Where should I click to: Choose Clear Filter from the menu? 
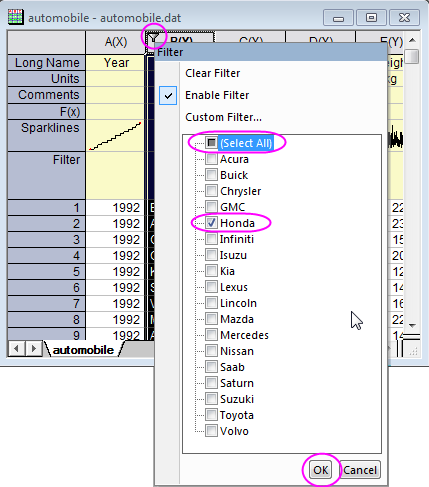click(212, 73)
